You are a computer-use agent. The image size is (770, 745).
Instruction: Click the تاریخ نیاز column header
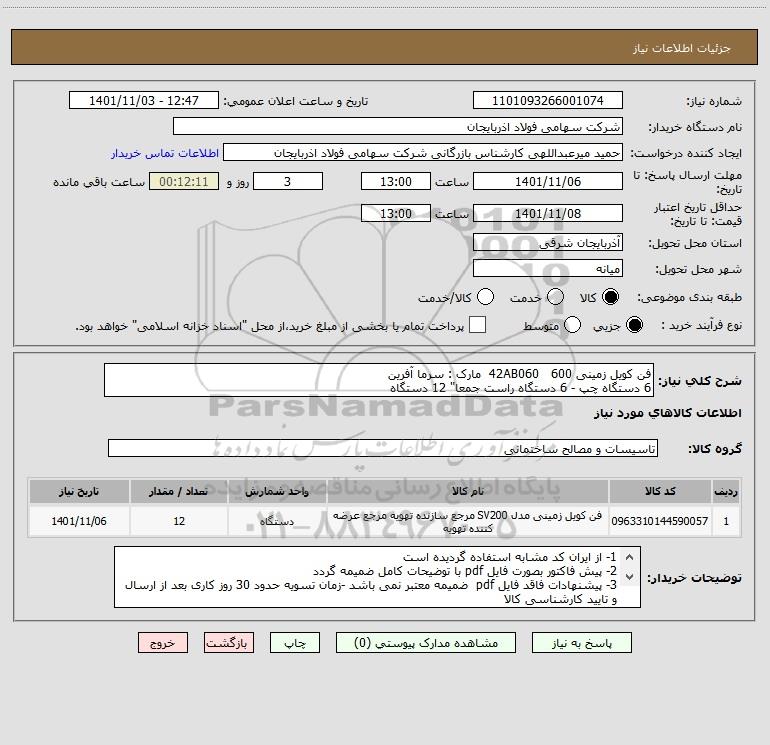pyautogui.click(x=79, y=492)
